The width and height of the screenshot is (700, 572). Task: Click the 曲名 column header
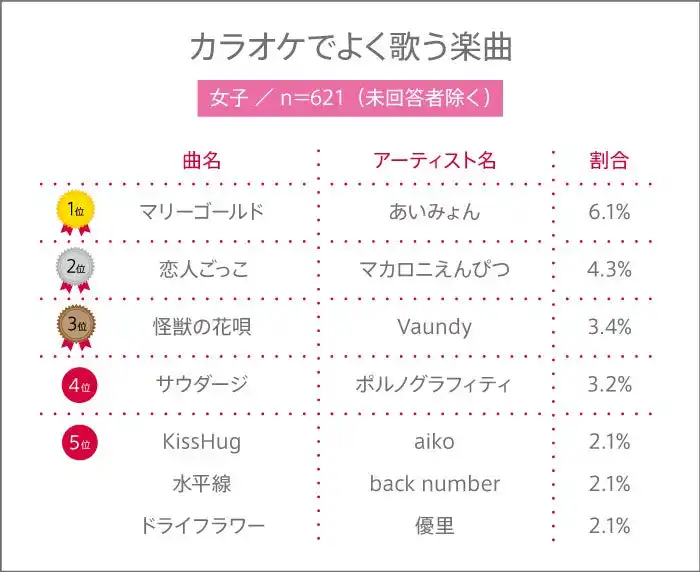point(202,160)
